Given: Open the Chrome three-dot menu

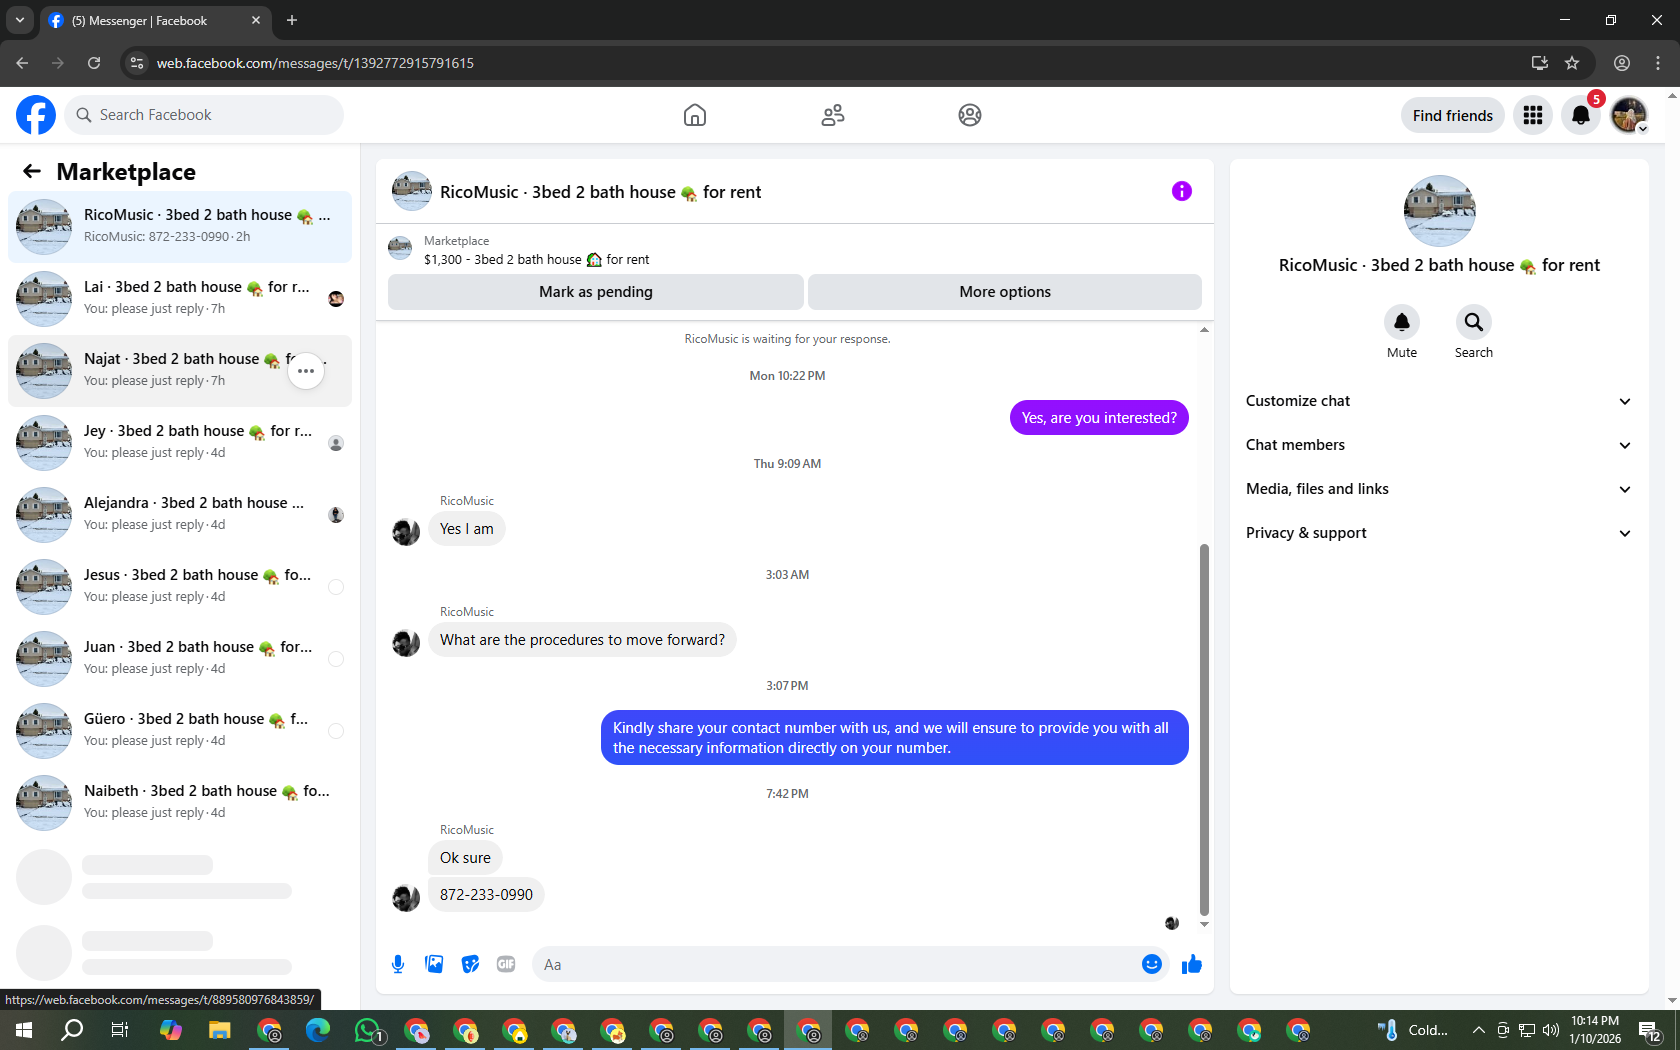Looking at the screenshot, I should coord(1658,63).
